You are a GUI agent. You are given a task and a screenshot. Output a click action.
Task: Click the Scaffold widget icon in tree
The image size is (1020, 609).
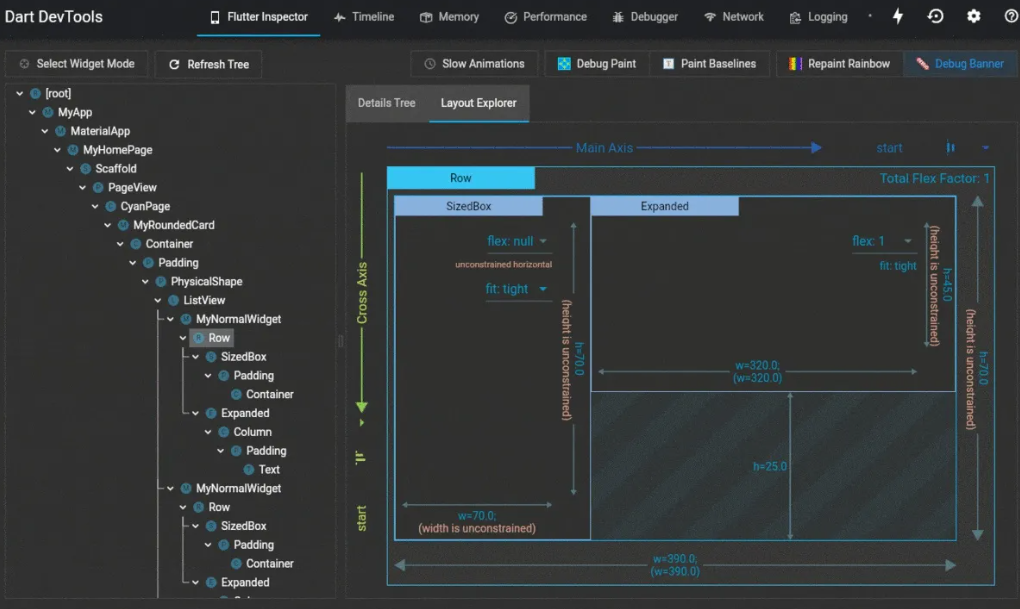(85, 169)
